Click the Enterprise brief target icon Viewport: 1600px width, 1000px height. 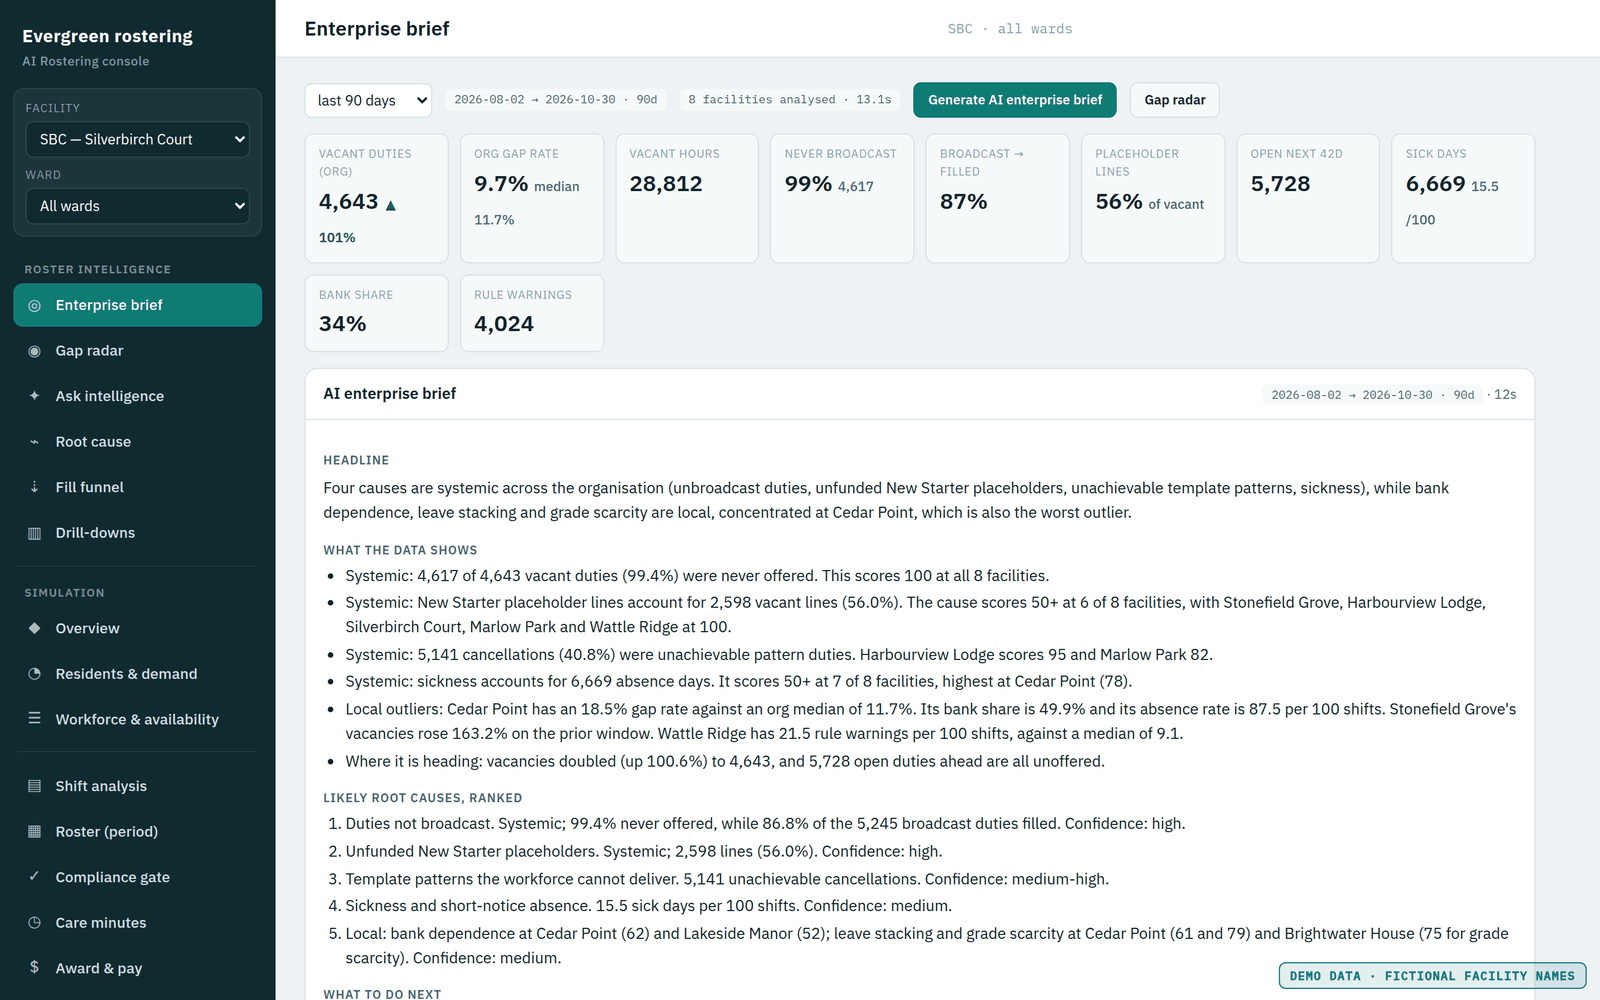coord(34,305)
